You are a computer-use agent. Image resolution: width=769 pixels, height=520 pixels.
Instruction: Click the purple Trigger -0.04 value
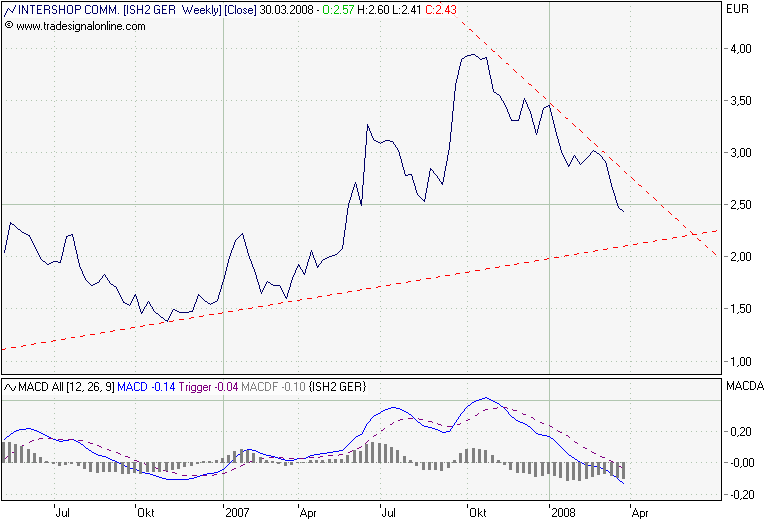208,387
